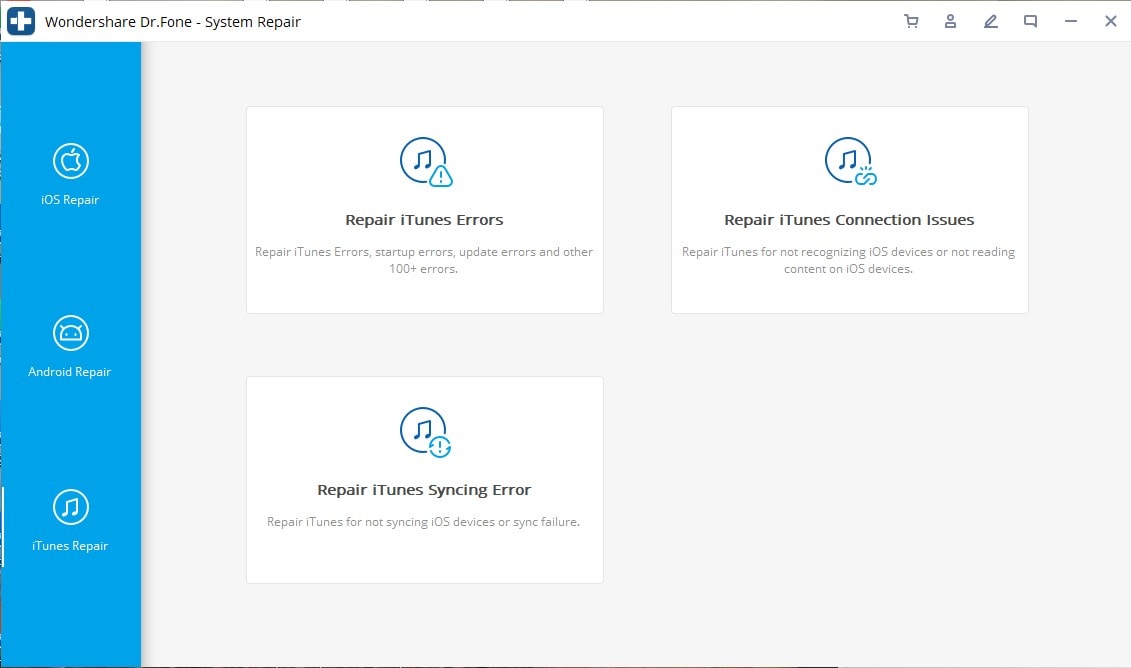Click the Repair iTunes Connection Issues link icon
Viewport: 1131px width, 668px height.
pyautogui.click(x=850, y=162)
